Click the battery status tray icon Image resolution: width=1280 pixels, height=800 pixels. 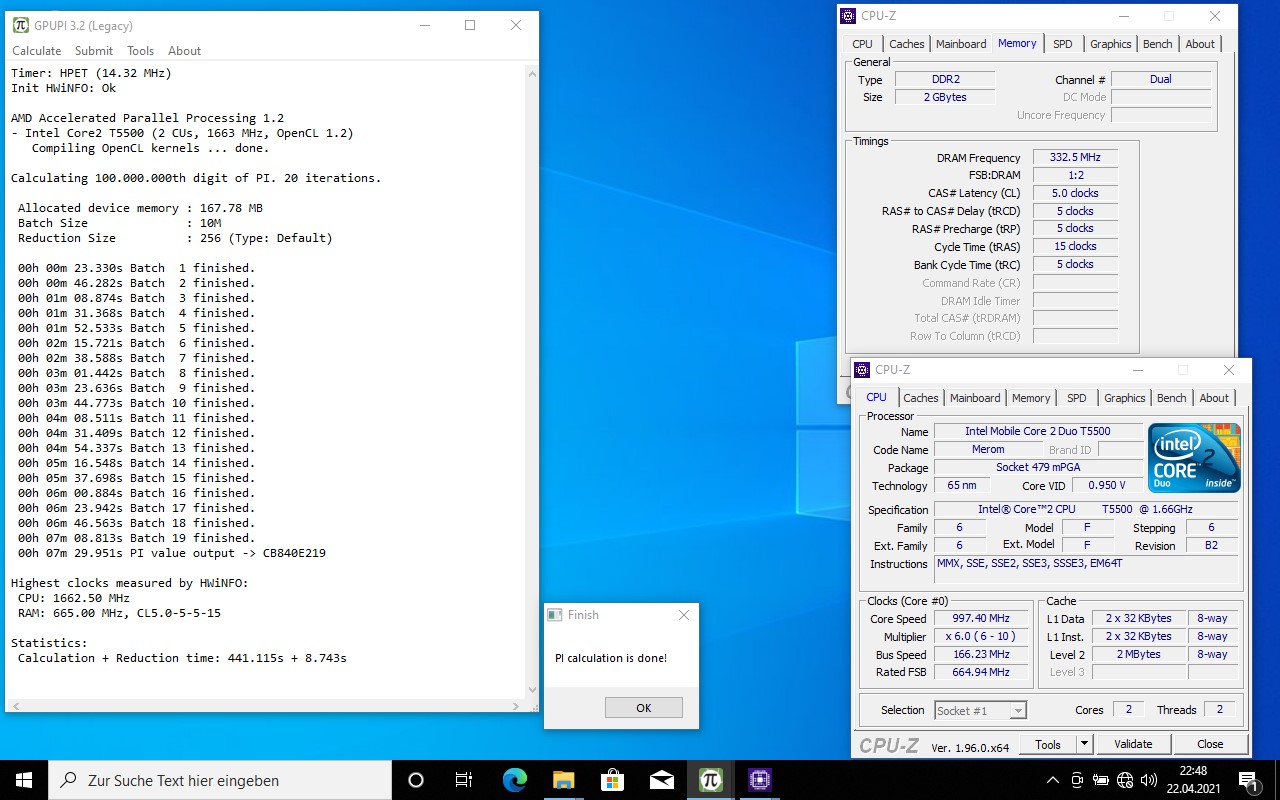[1101, 780]
